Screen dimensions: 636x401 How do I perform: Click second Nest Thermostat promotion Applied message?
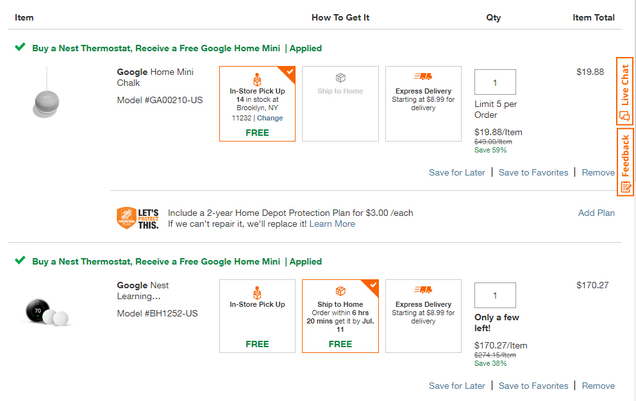pos(177,262)
